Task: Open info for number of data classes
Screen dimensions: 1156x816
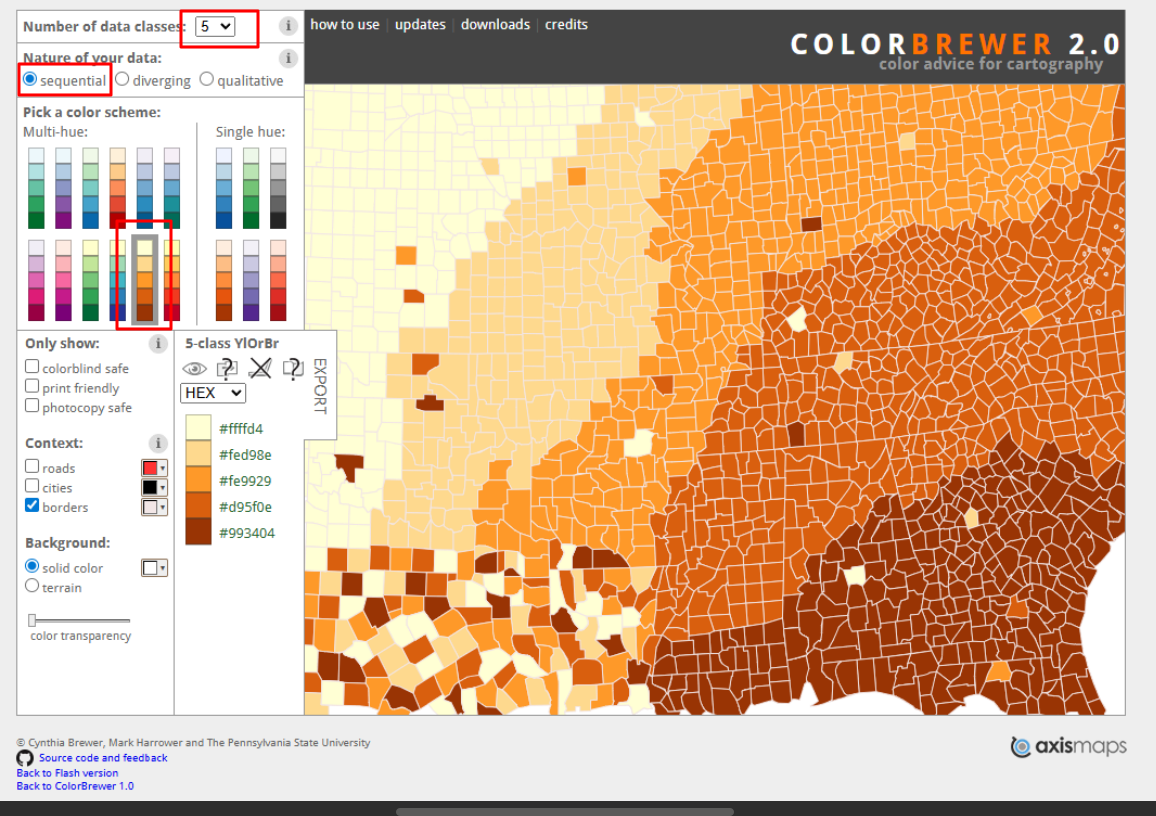Action: pyautogui.click(x=288, y=26)
